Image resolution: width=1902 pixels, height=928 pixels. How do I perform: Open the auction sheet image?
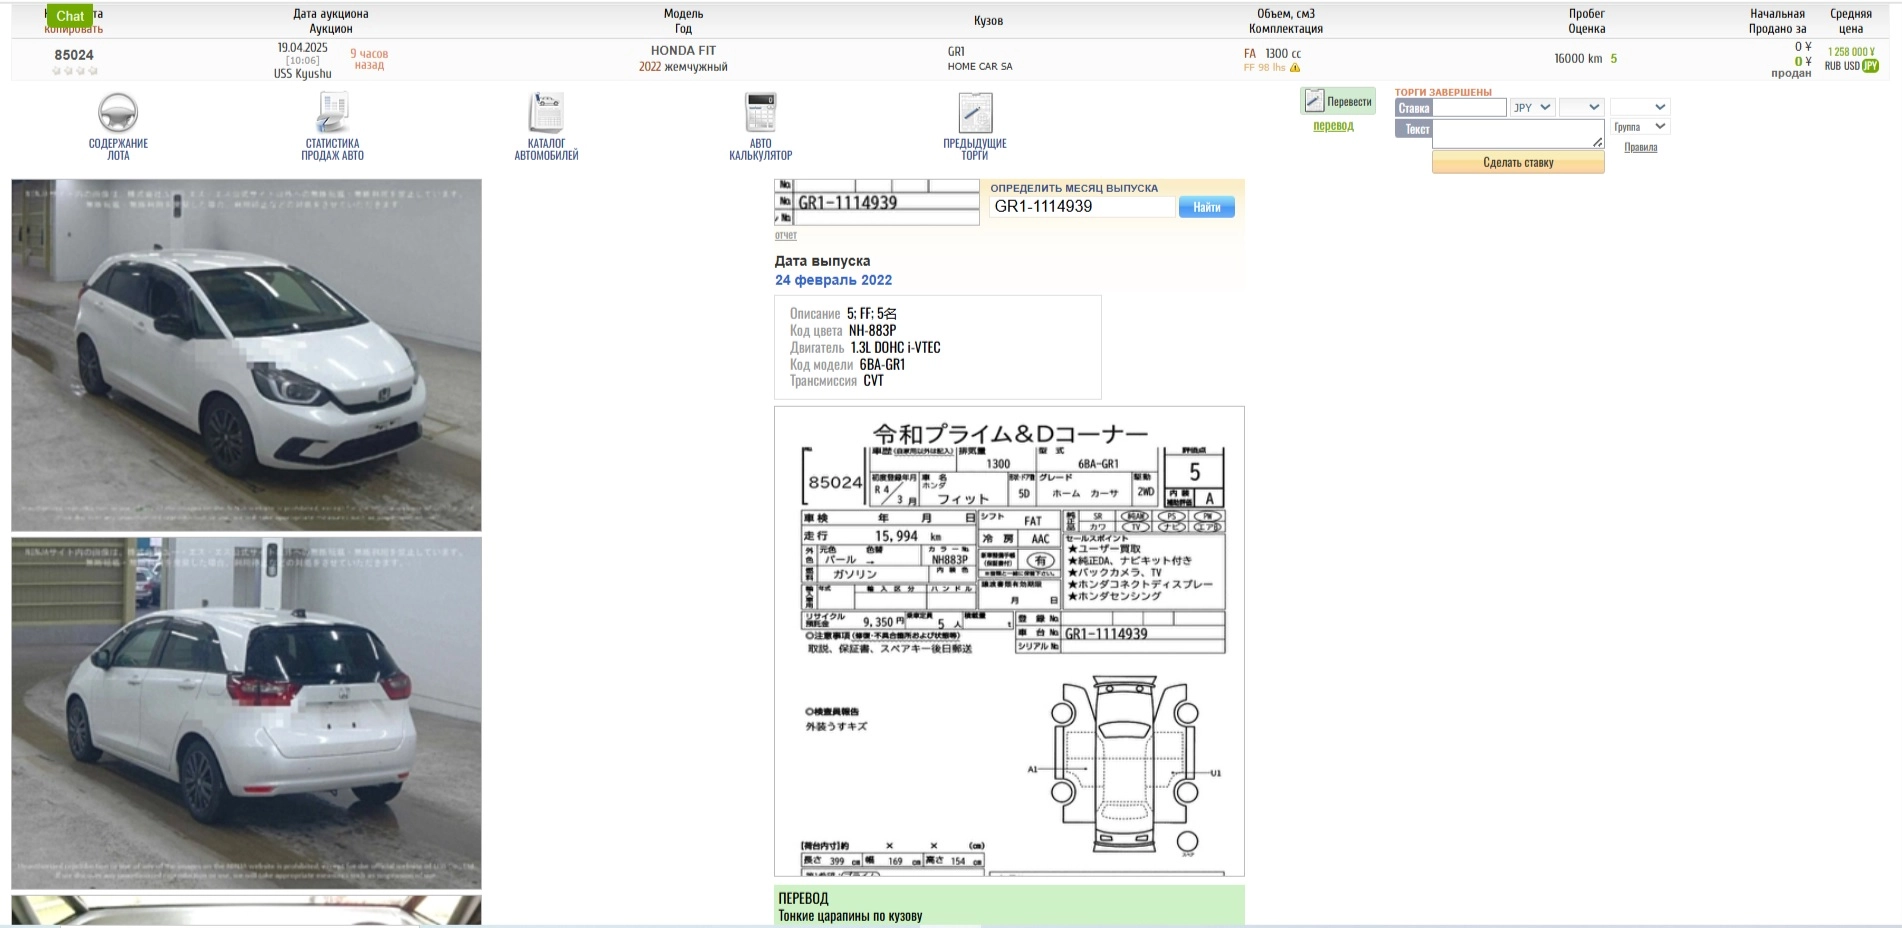pos(1009,641)
